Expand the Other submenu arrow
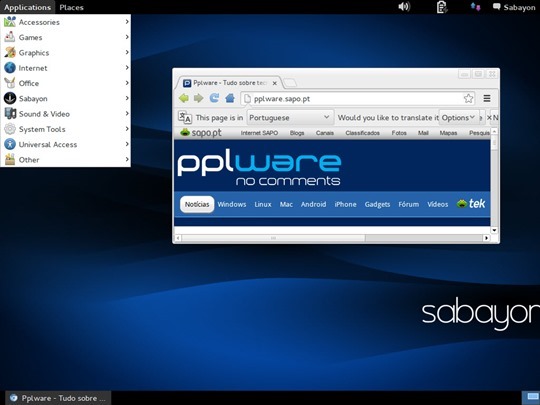540x405 pixels. [x=127, y=159]
